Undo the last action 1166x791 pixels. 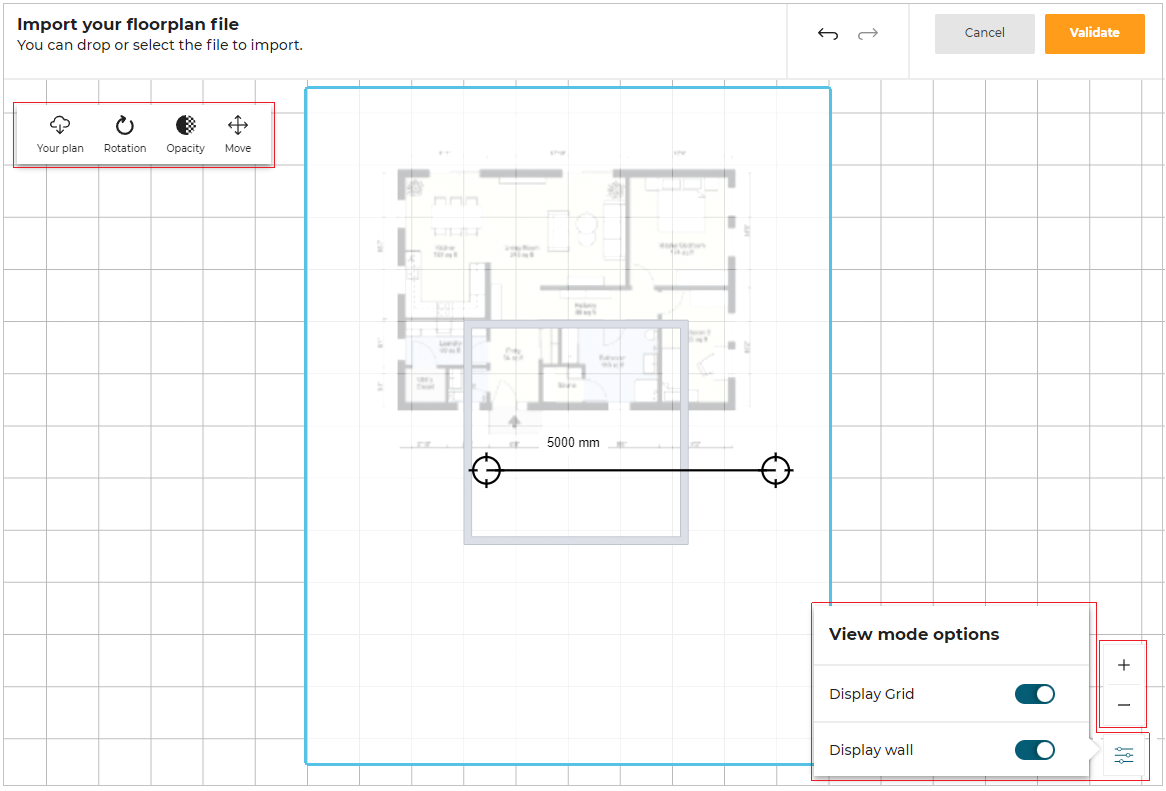click(828, 33)
